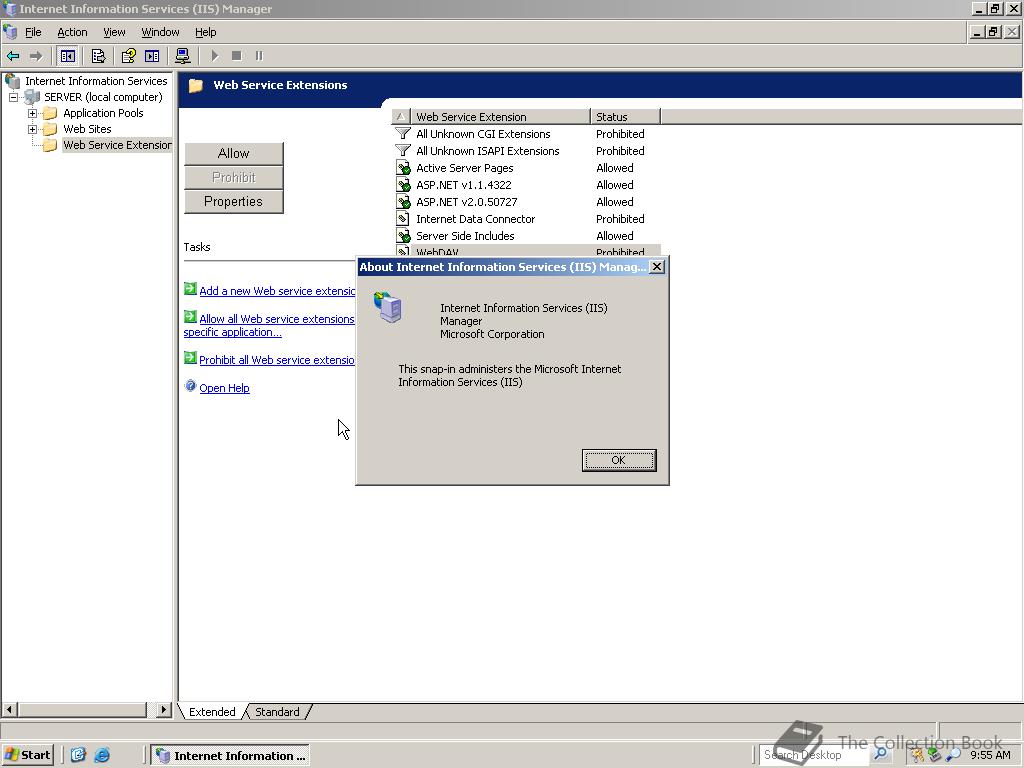1024x768 pixels.
Task: Click icon beside ASP.NET v1.1.4322
Action: click(x=404, y=185)
